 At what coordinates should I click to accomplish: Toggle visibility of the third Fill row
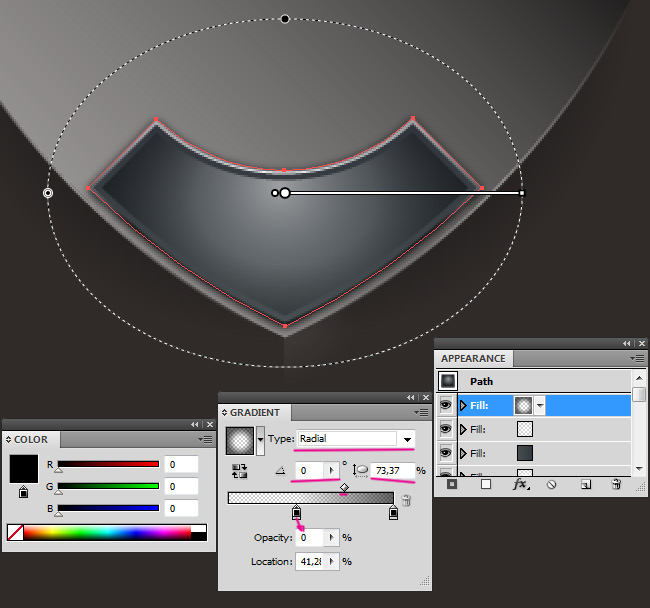tap(447, 453)
